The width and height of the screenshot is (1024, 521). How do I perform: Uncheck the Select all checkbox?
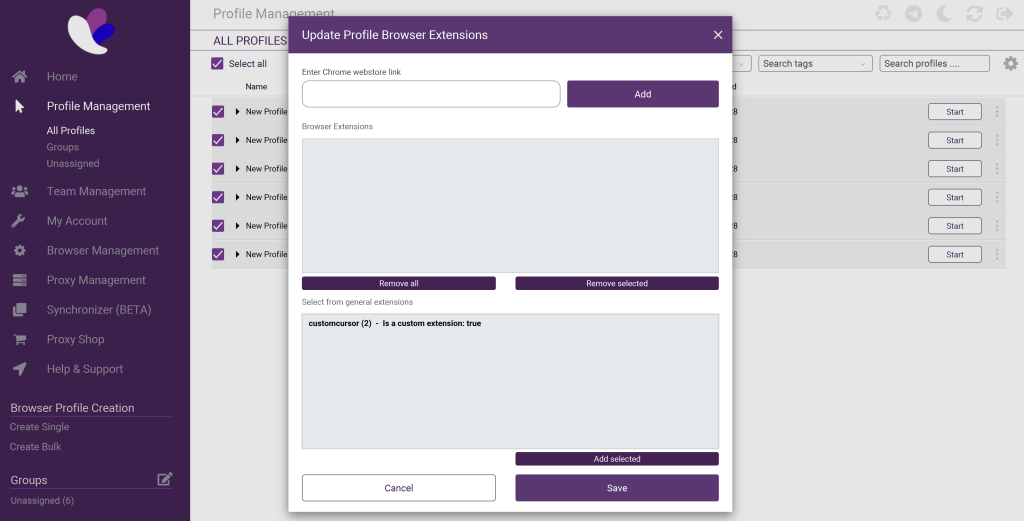click(218, 64)
